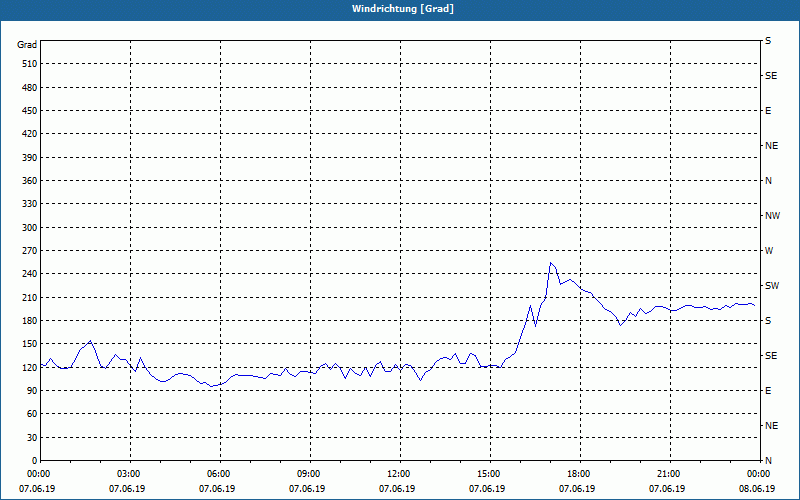Click the 07.06.19 date under 06:00

click(x=217, y=488)
